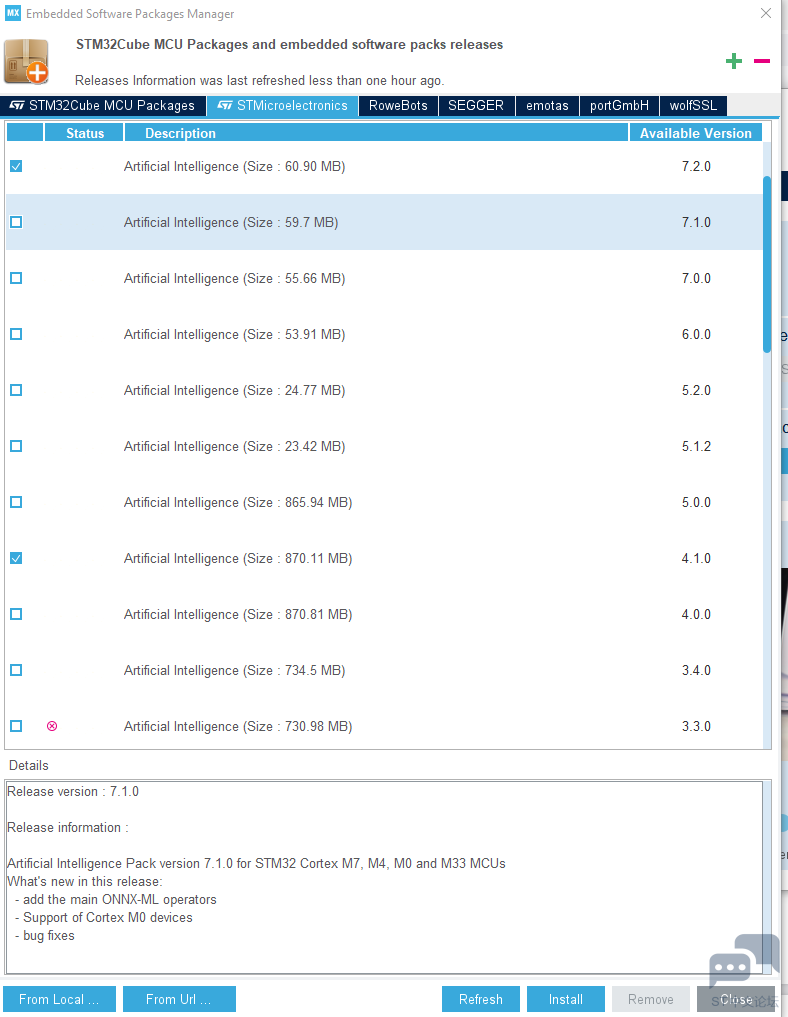Open the portGmbH tab

click(619, 106)
